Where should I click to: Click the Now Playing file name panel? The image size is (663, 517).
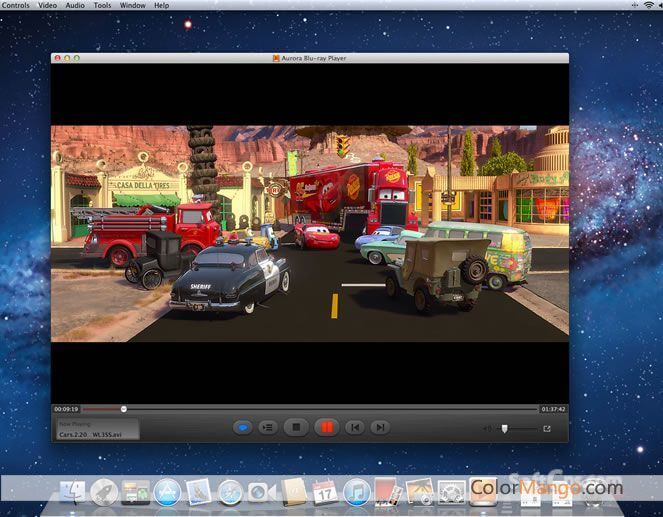96,430
